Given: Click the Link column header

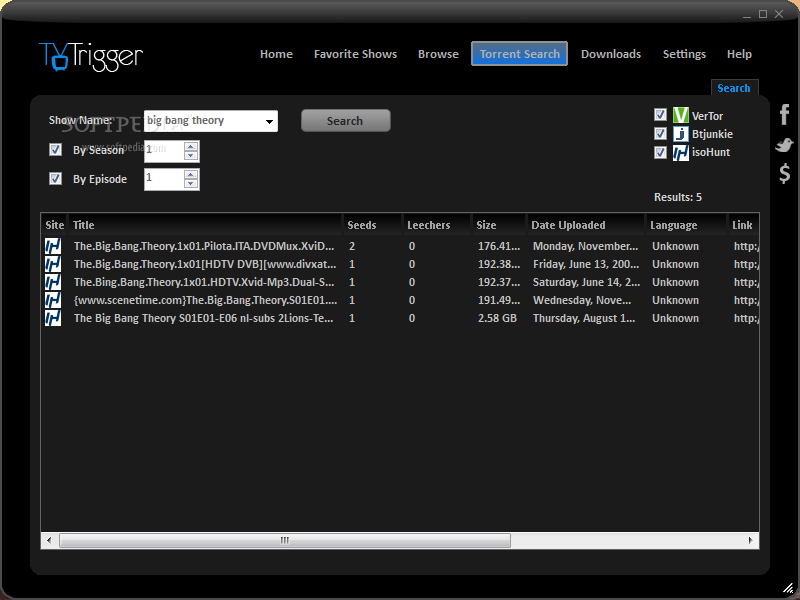Looking at the screenshot, I should point(744,225).
